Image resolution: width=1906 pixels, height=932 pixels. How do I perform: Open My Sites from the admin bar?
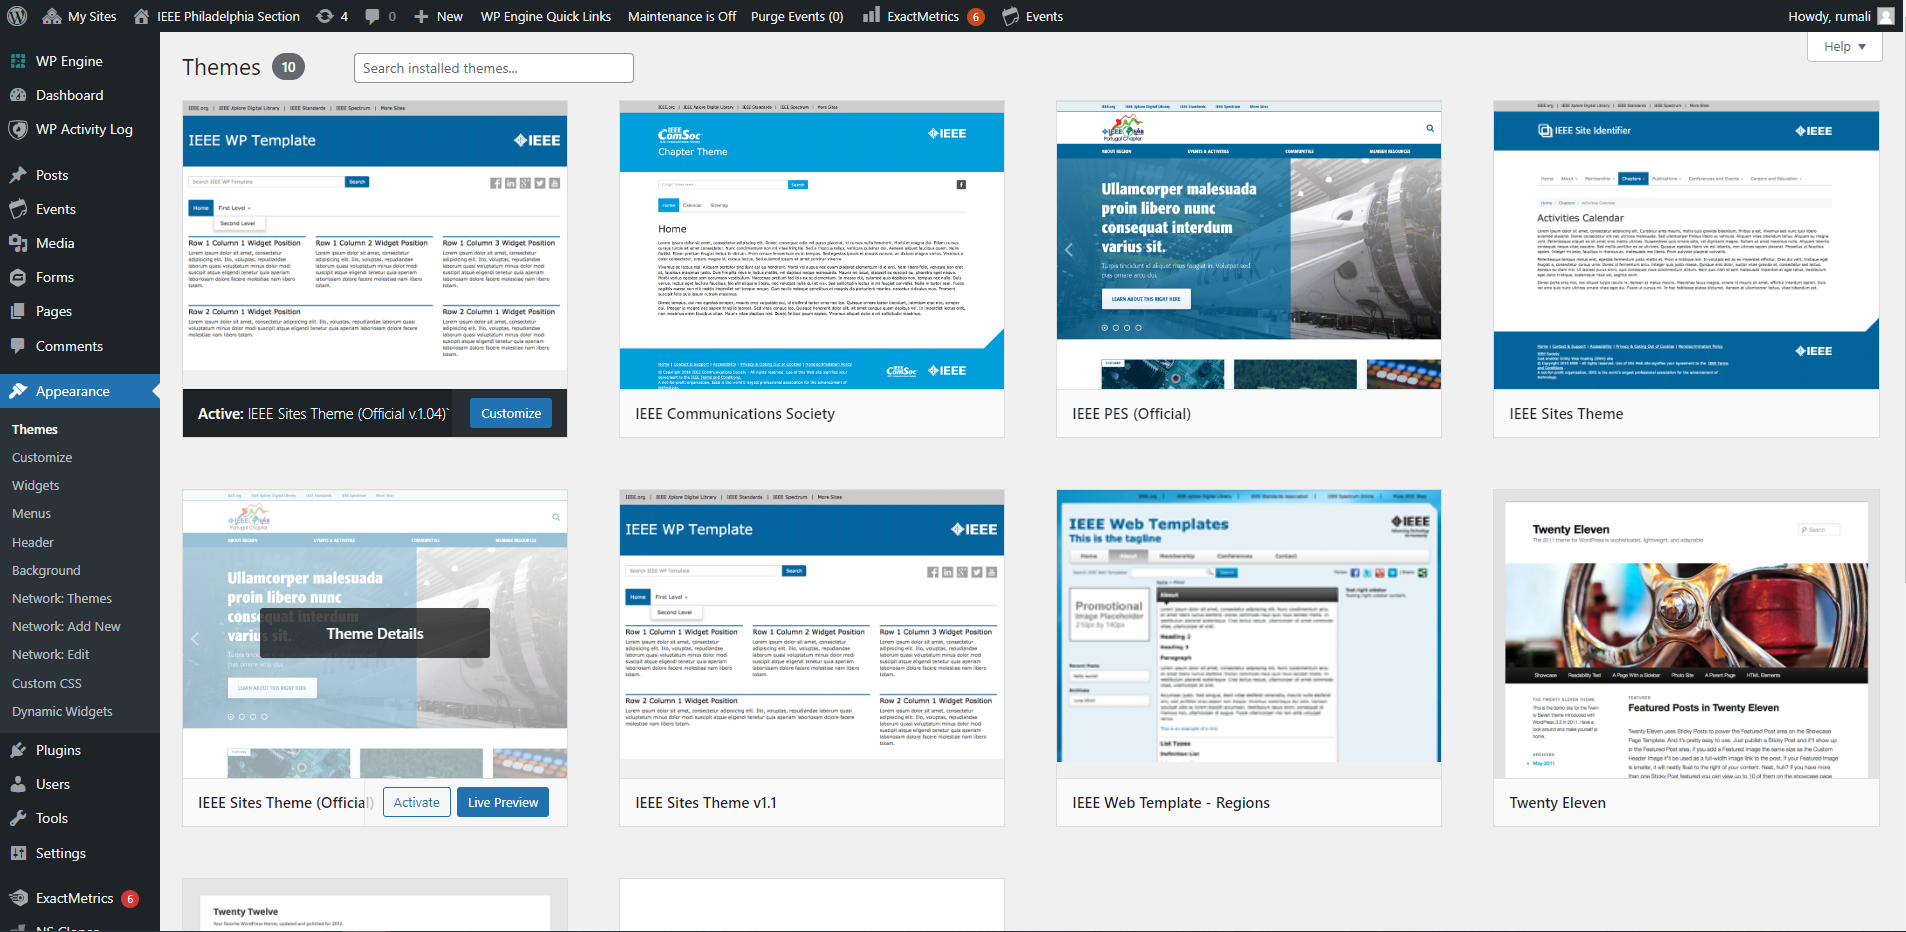click(x=79, y=15)
